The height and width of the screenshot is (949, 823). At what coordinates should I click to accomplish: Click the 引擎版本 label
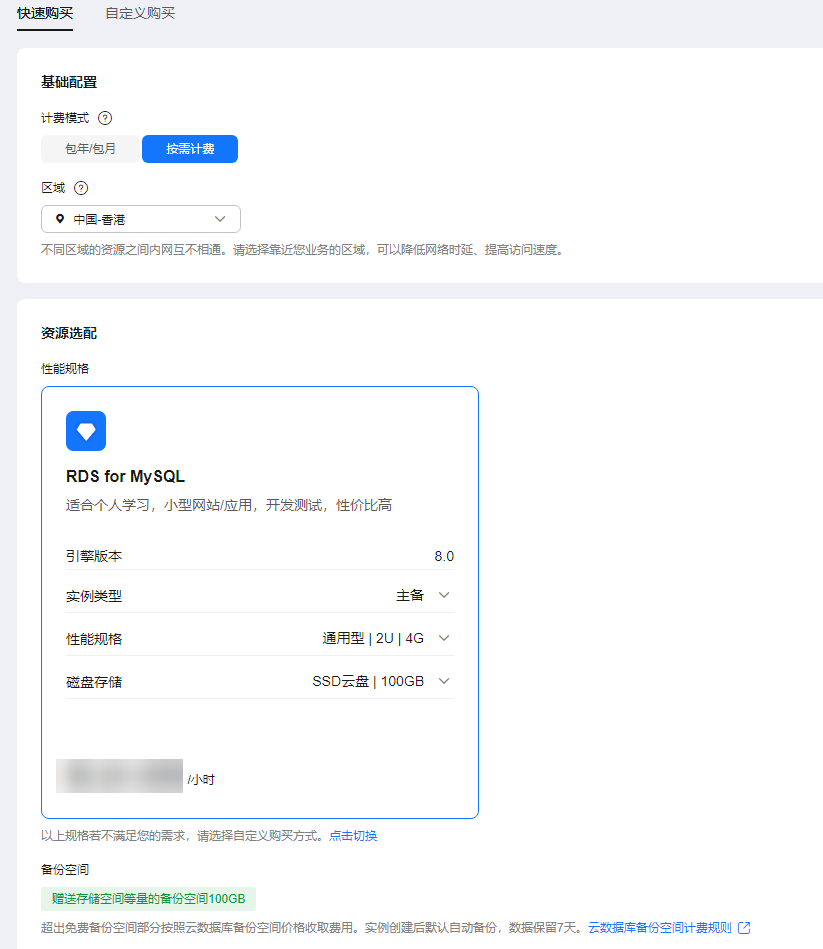[x=94, y=556]
